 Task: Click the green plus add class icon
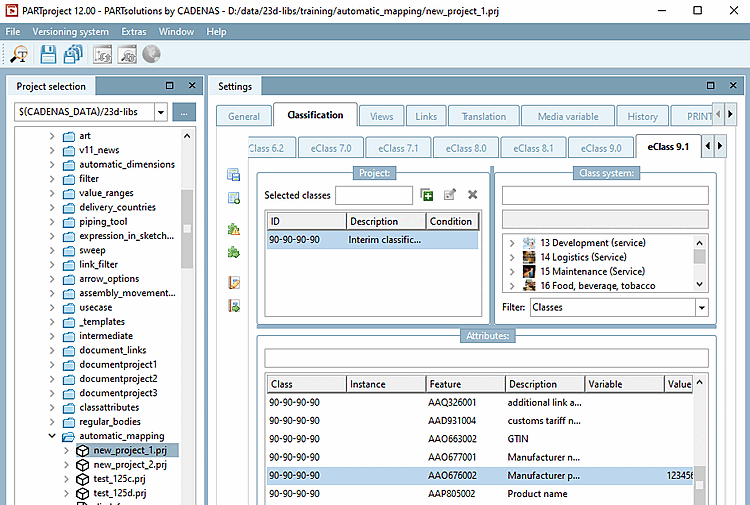coord(427,195)
